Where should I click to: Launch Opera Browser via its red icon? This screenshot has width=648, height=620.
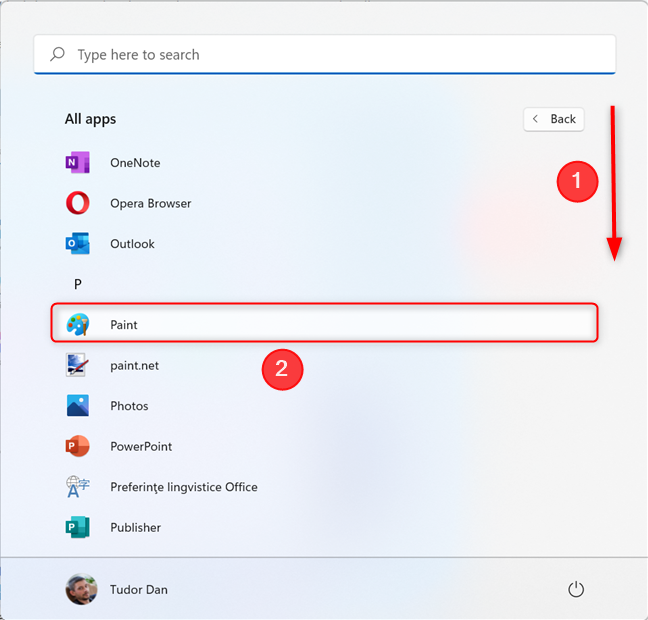coord(78,203)
